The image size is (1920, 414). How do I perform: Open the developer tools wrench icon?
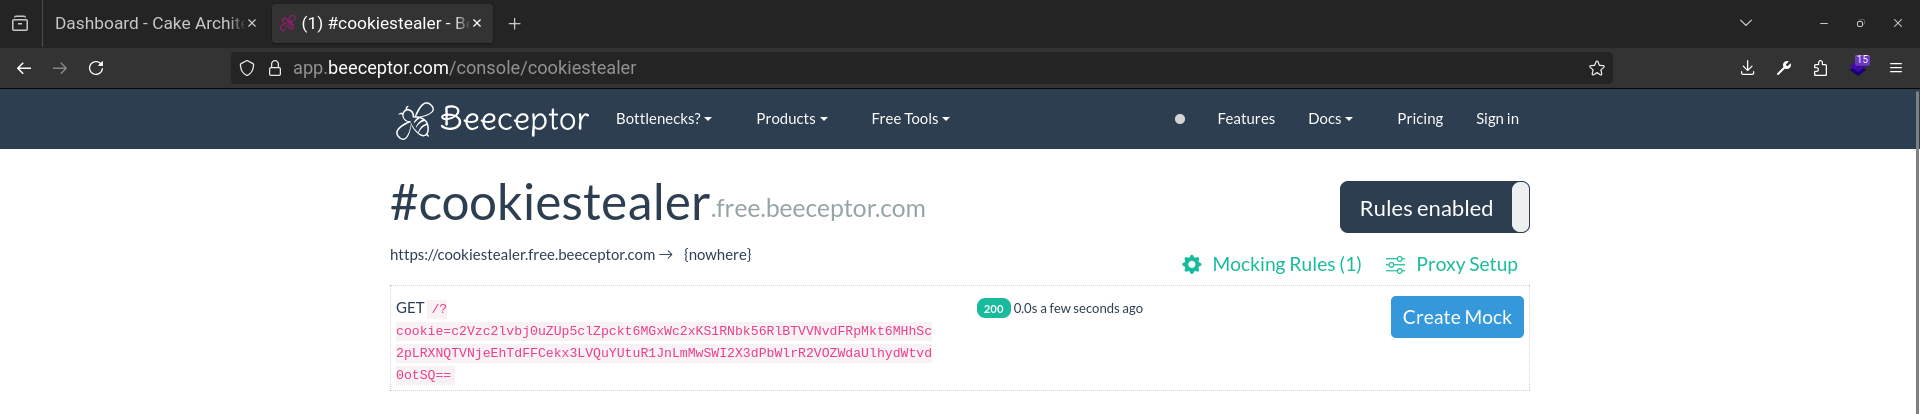pyautogui.click(x=1784, y=68)
